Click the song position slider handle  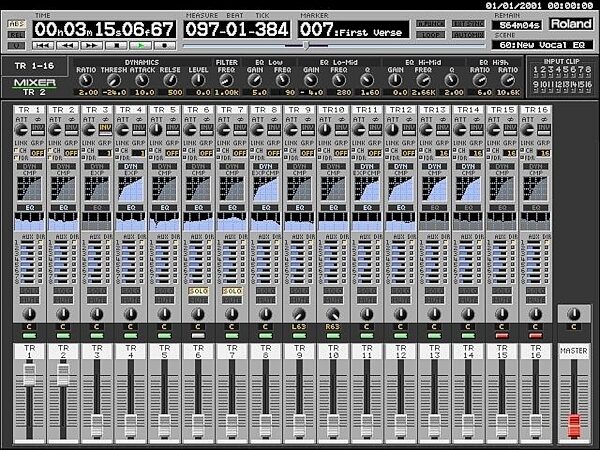click(306, 46)
